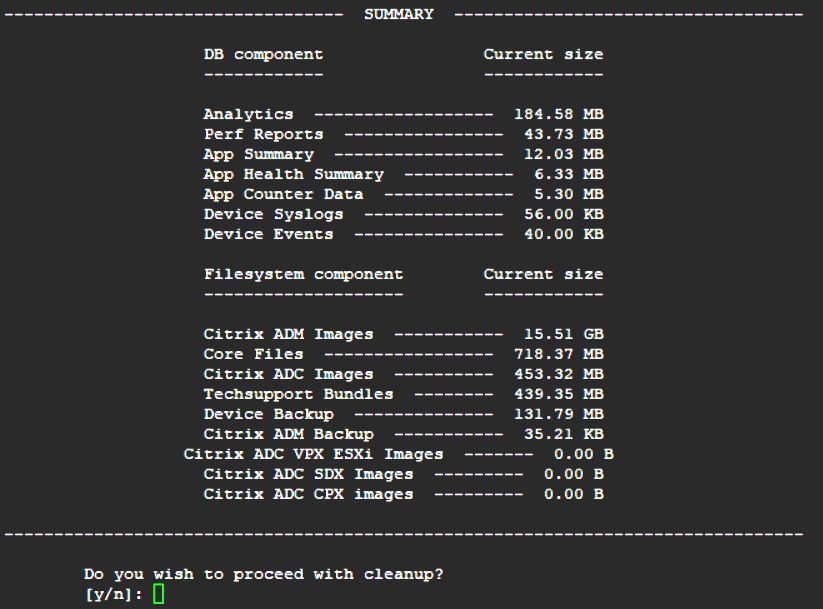Viewport: 823px width, 609px height.
Task: Click the '40.00 KB' size value
Action: 564,234
